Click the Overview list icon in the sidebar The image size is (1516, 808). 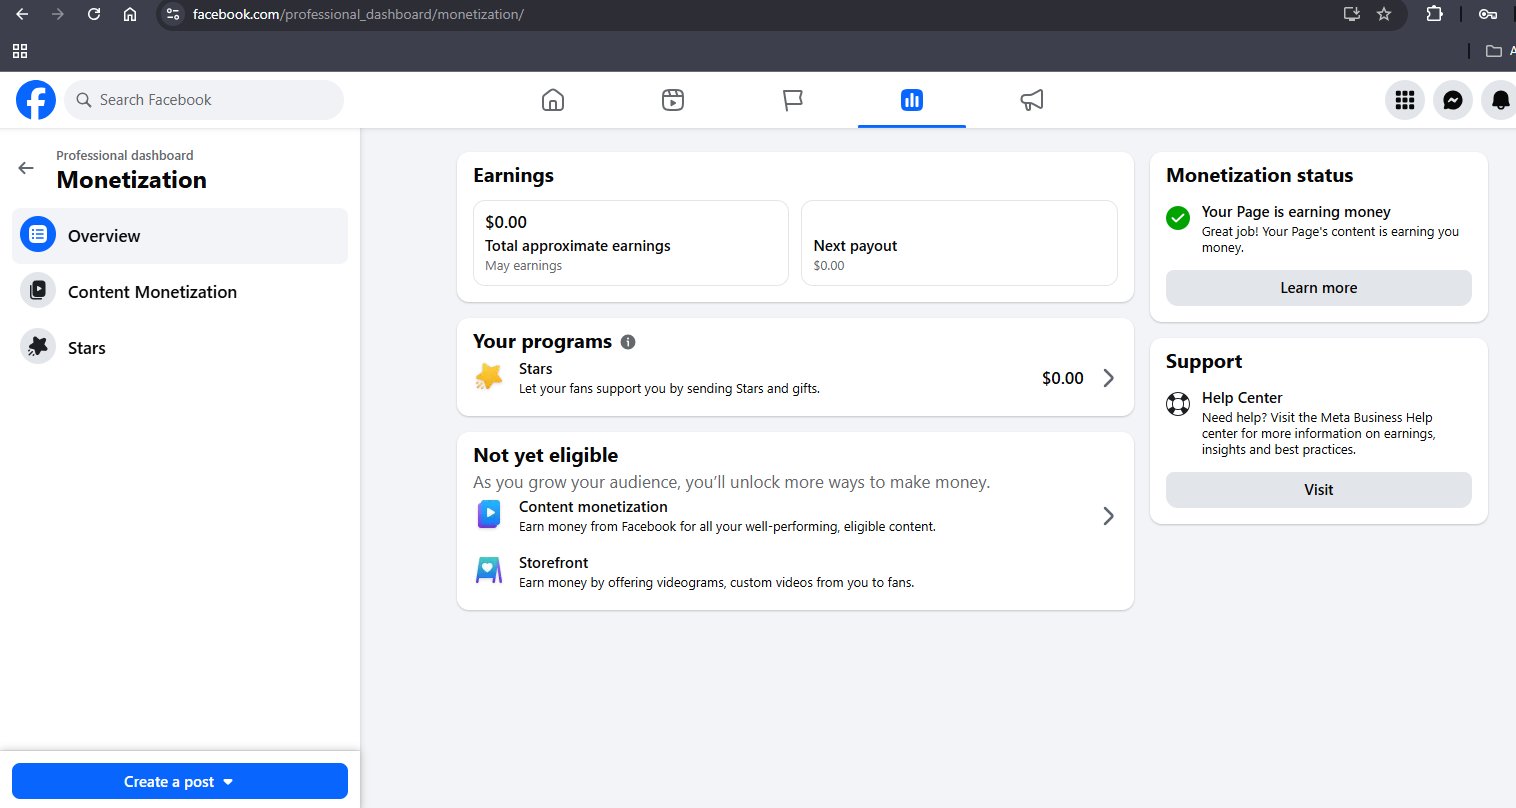(38, 235)
